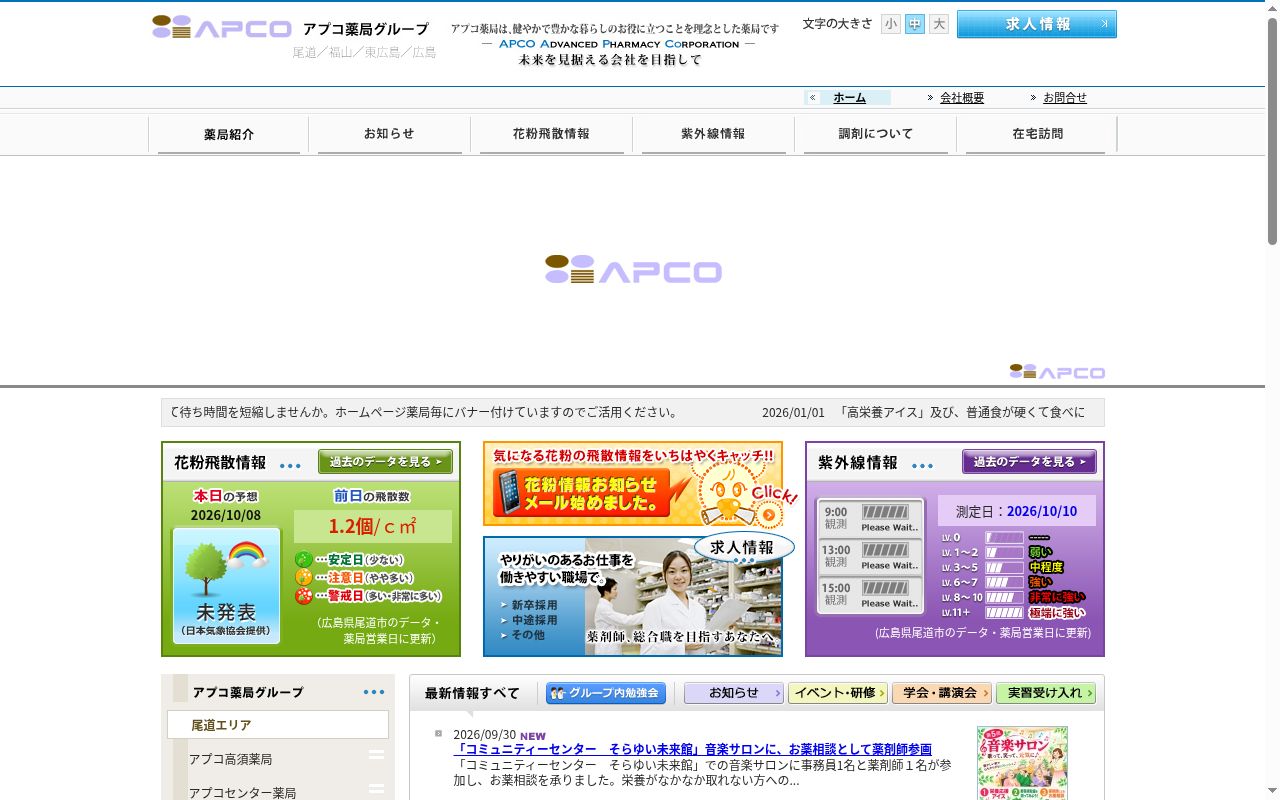View past pollen data button

coord(385,462)
